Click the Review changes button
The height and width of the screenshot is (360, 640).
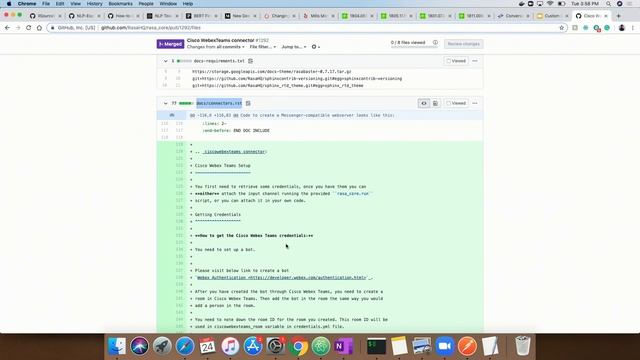tap(463, 44)
